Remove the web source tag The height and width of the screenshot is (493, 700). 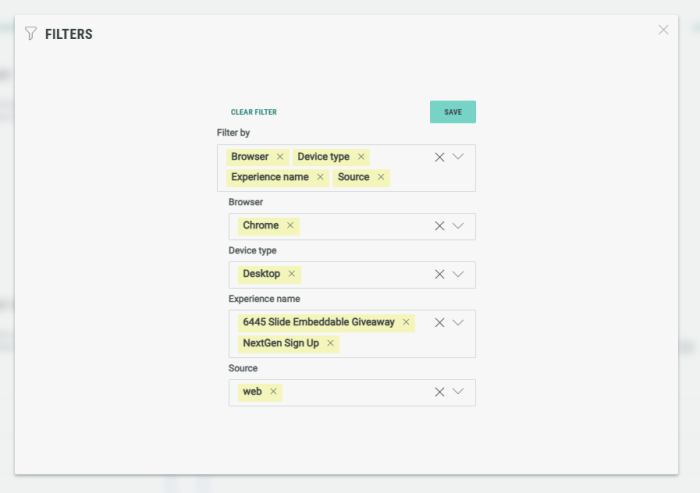273,392
